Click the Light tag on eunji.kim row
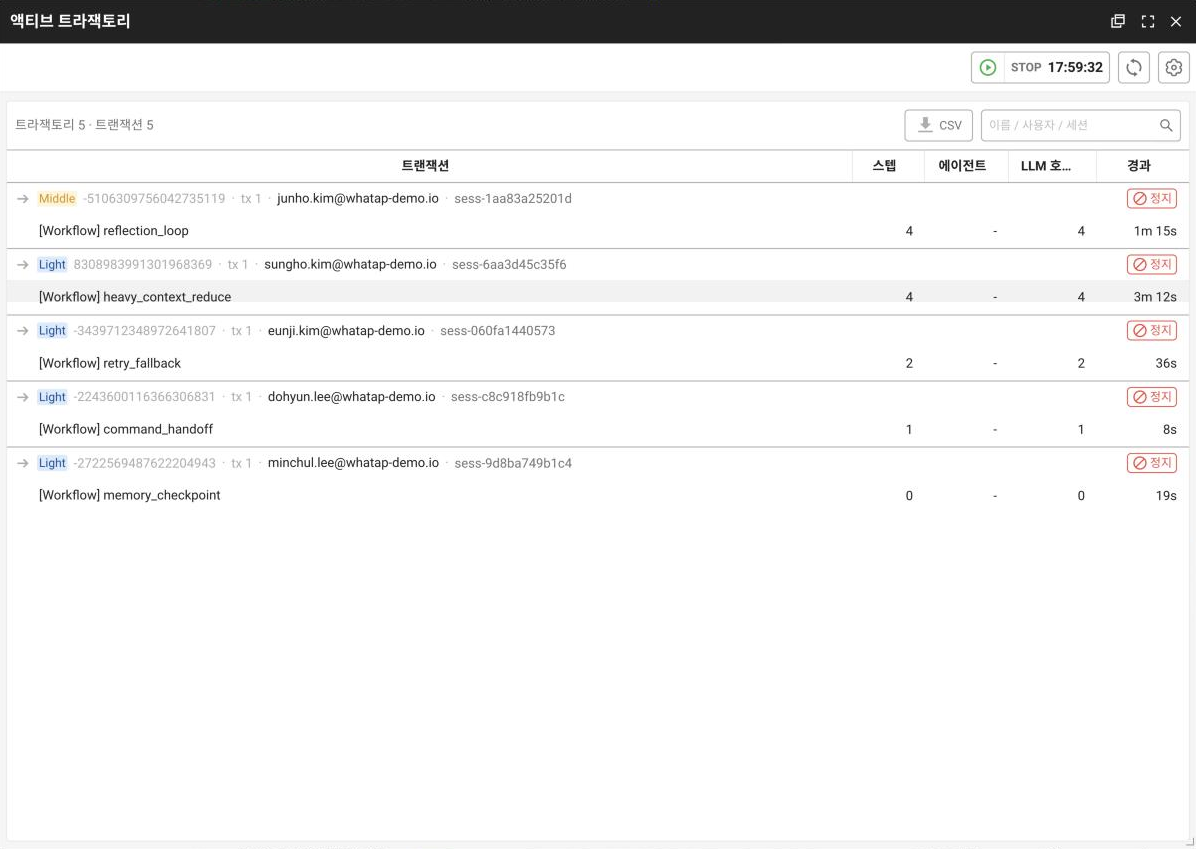 (x=52, y=330)
